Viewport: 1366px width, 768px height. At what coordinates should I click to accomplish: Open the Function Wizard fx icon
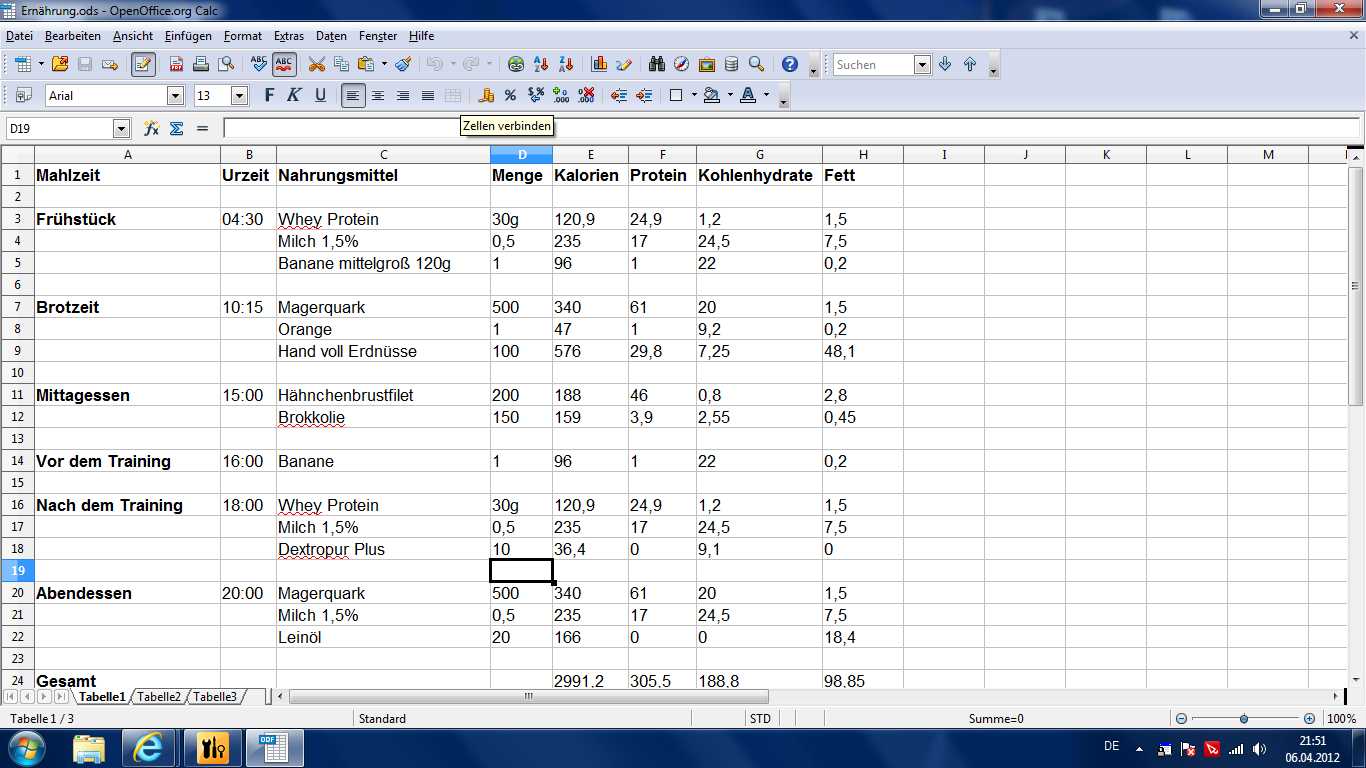[151, 128]
